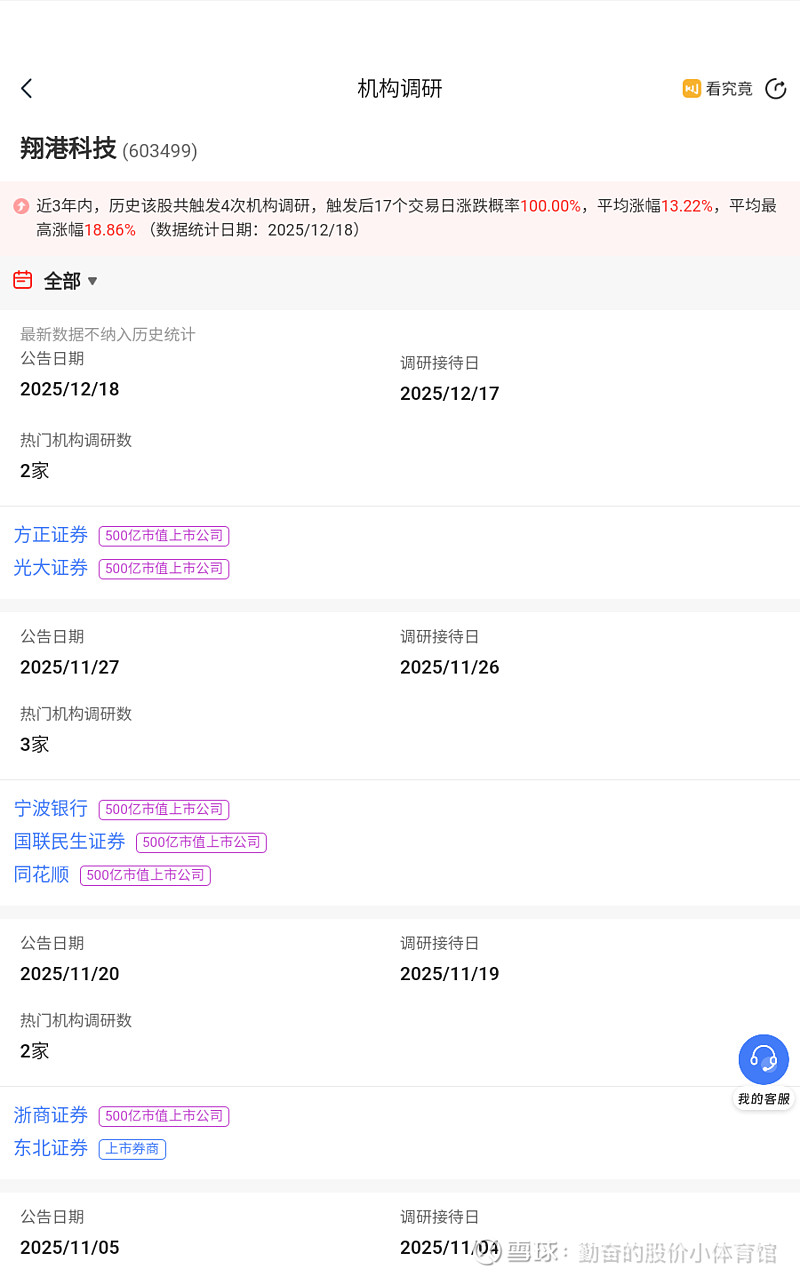800x1277 pixels.
Task: Select 宁波银行 institution link
Action: click(x=51, y=808)
